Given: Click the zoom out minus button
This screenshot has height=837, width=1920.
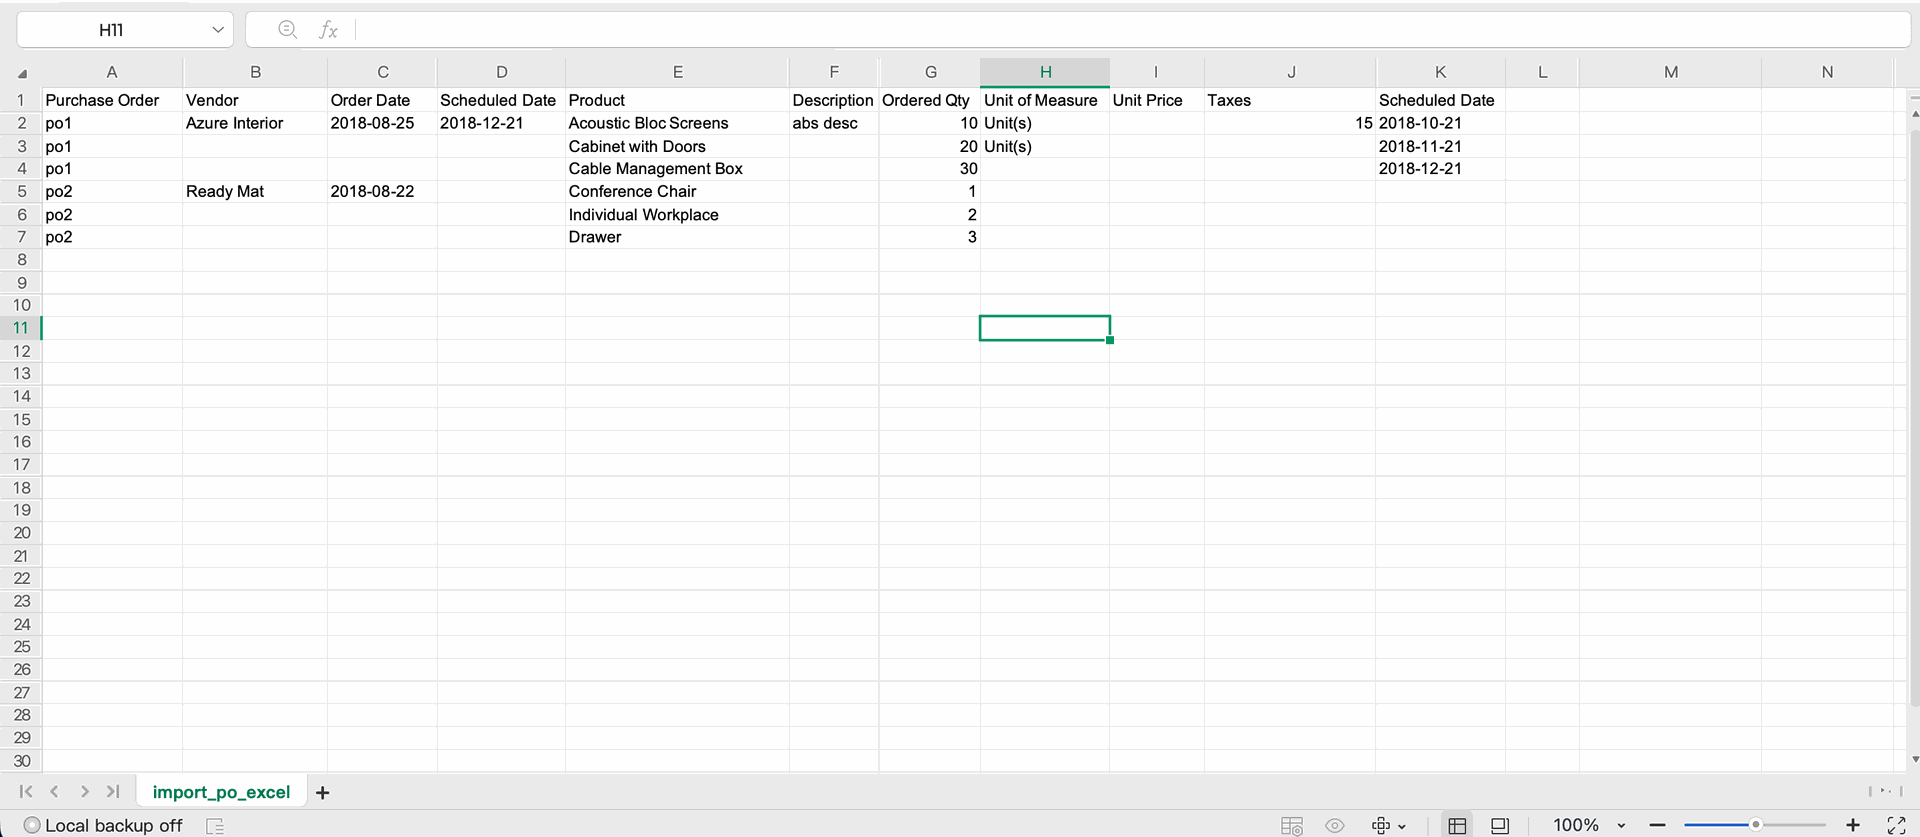Looking at the screenshot, I should point(1658,825).
